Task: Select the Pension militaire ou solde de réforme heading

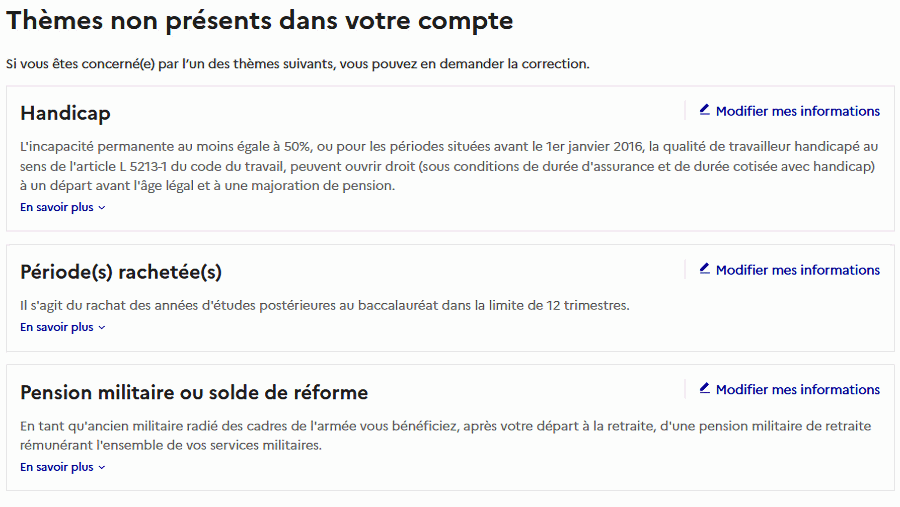Action: point(194,392)
